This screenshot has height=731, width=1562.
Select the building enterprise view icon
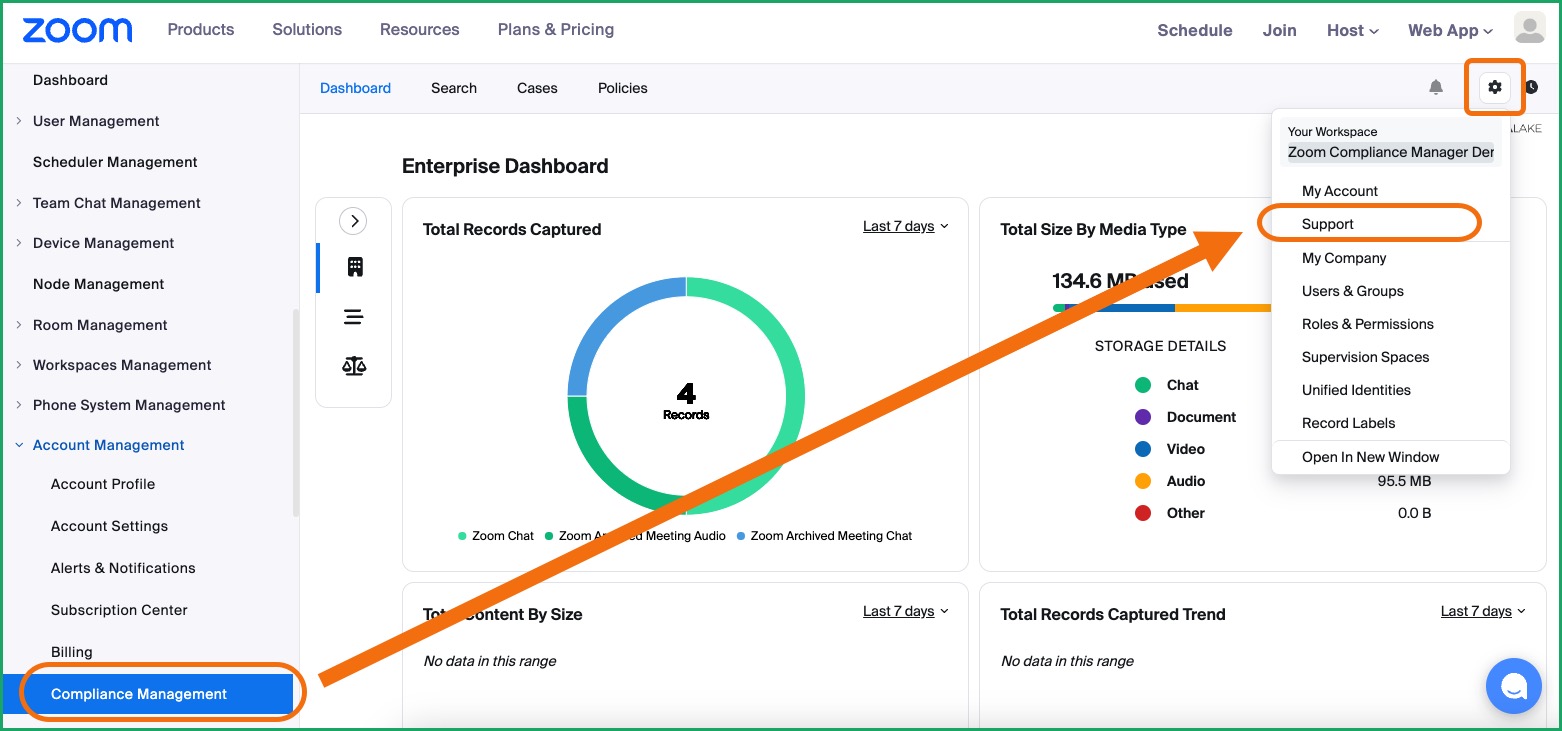[355, 267]
